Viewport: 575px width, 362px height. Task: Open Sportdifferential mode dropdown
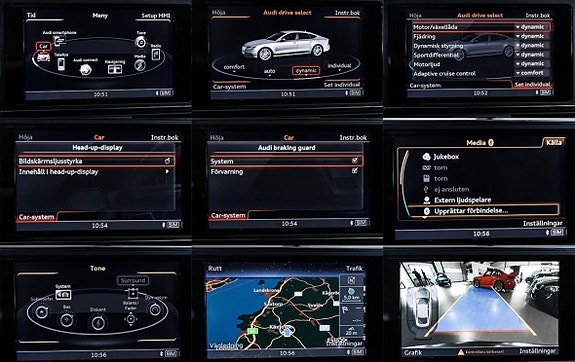click(532, 54)
